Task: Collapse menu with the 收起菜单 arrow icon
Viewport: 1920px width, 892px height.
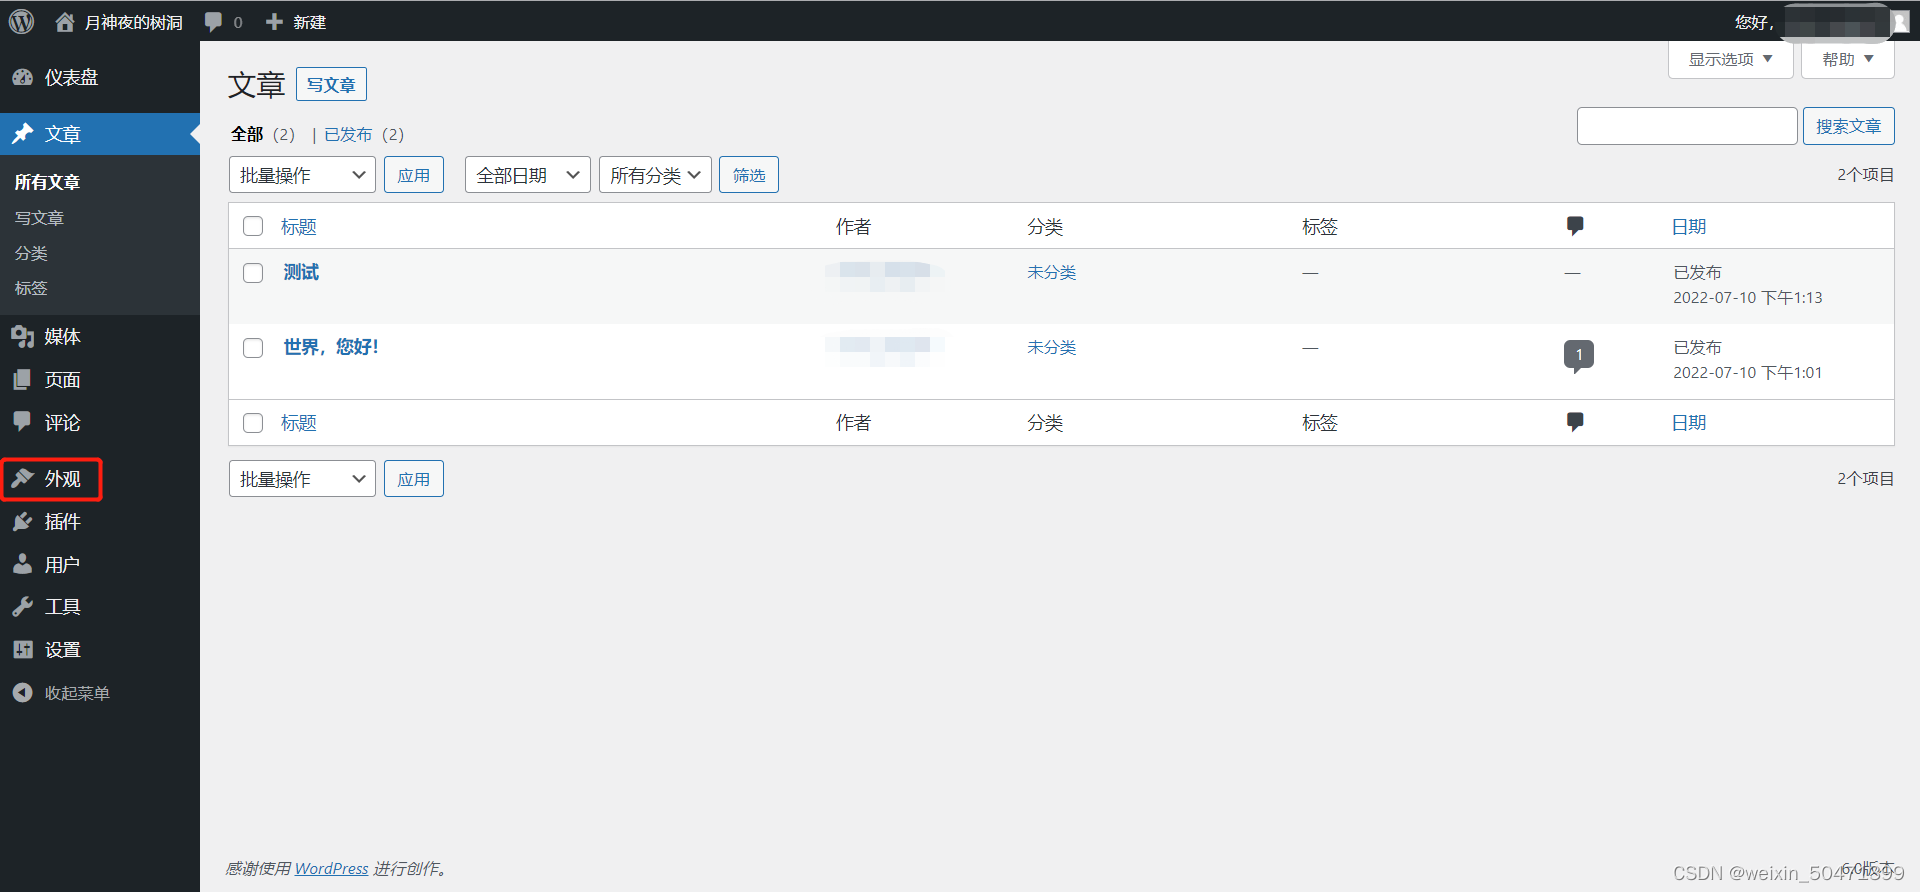Action: [x=23, y=692]
